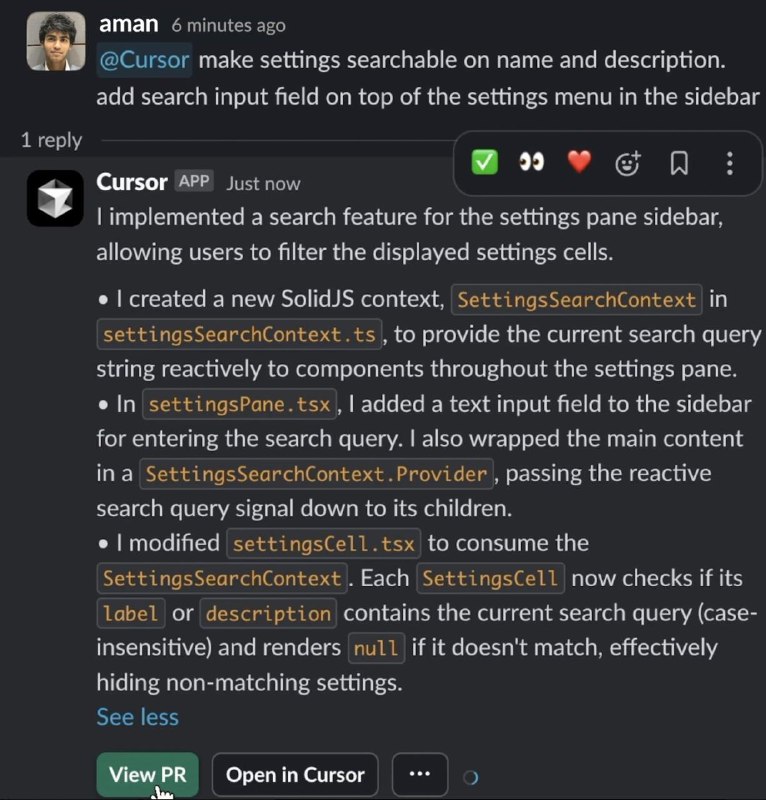The width and height of the screenshot is (766, 800).
Task: Open the add reaction emoji picker
Action: [628, 163]
